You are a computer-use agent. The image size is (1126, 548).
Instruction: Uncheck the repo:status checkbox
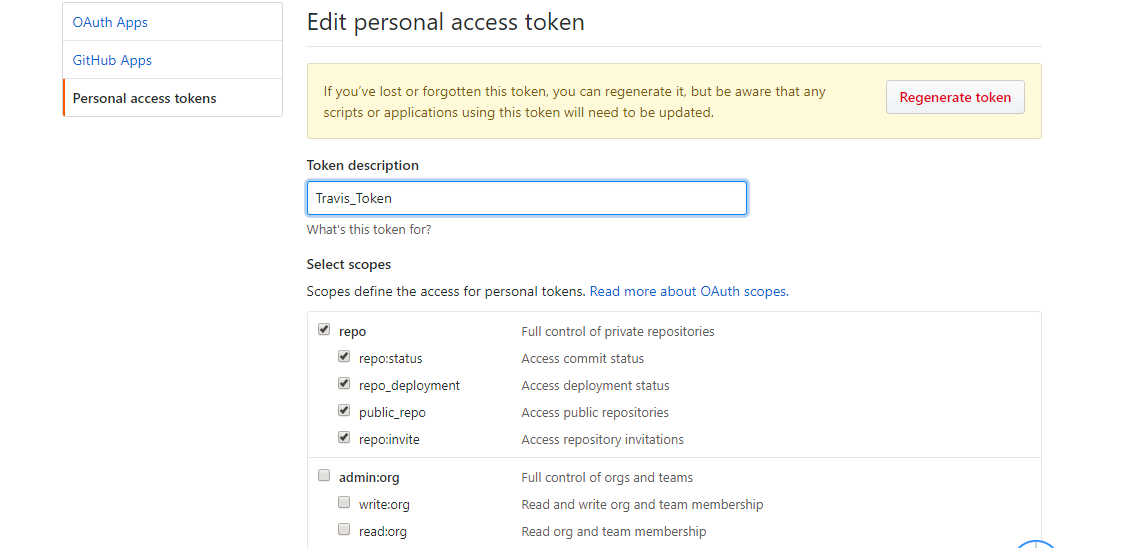click(x=344, y=356)
